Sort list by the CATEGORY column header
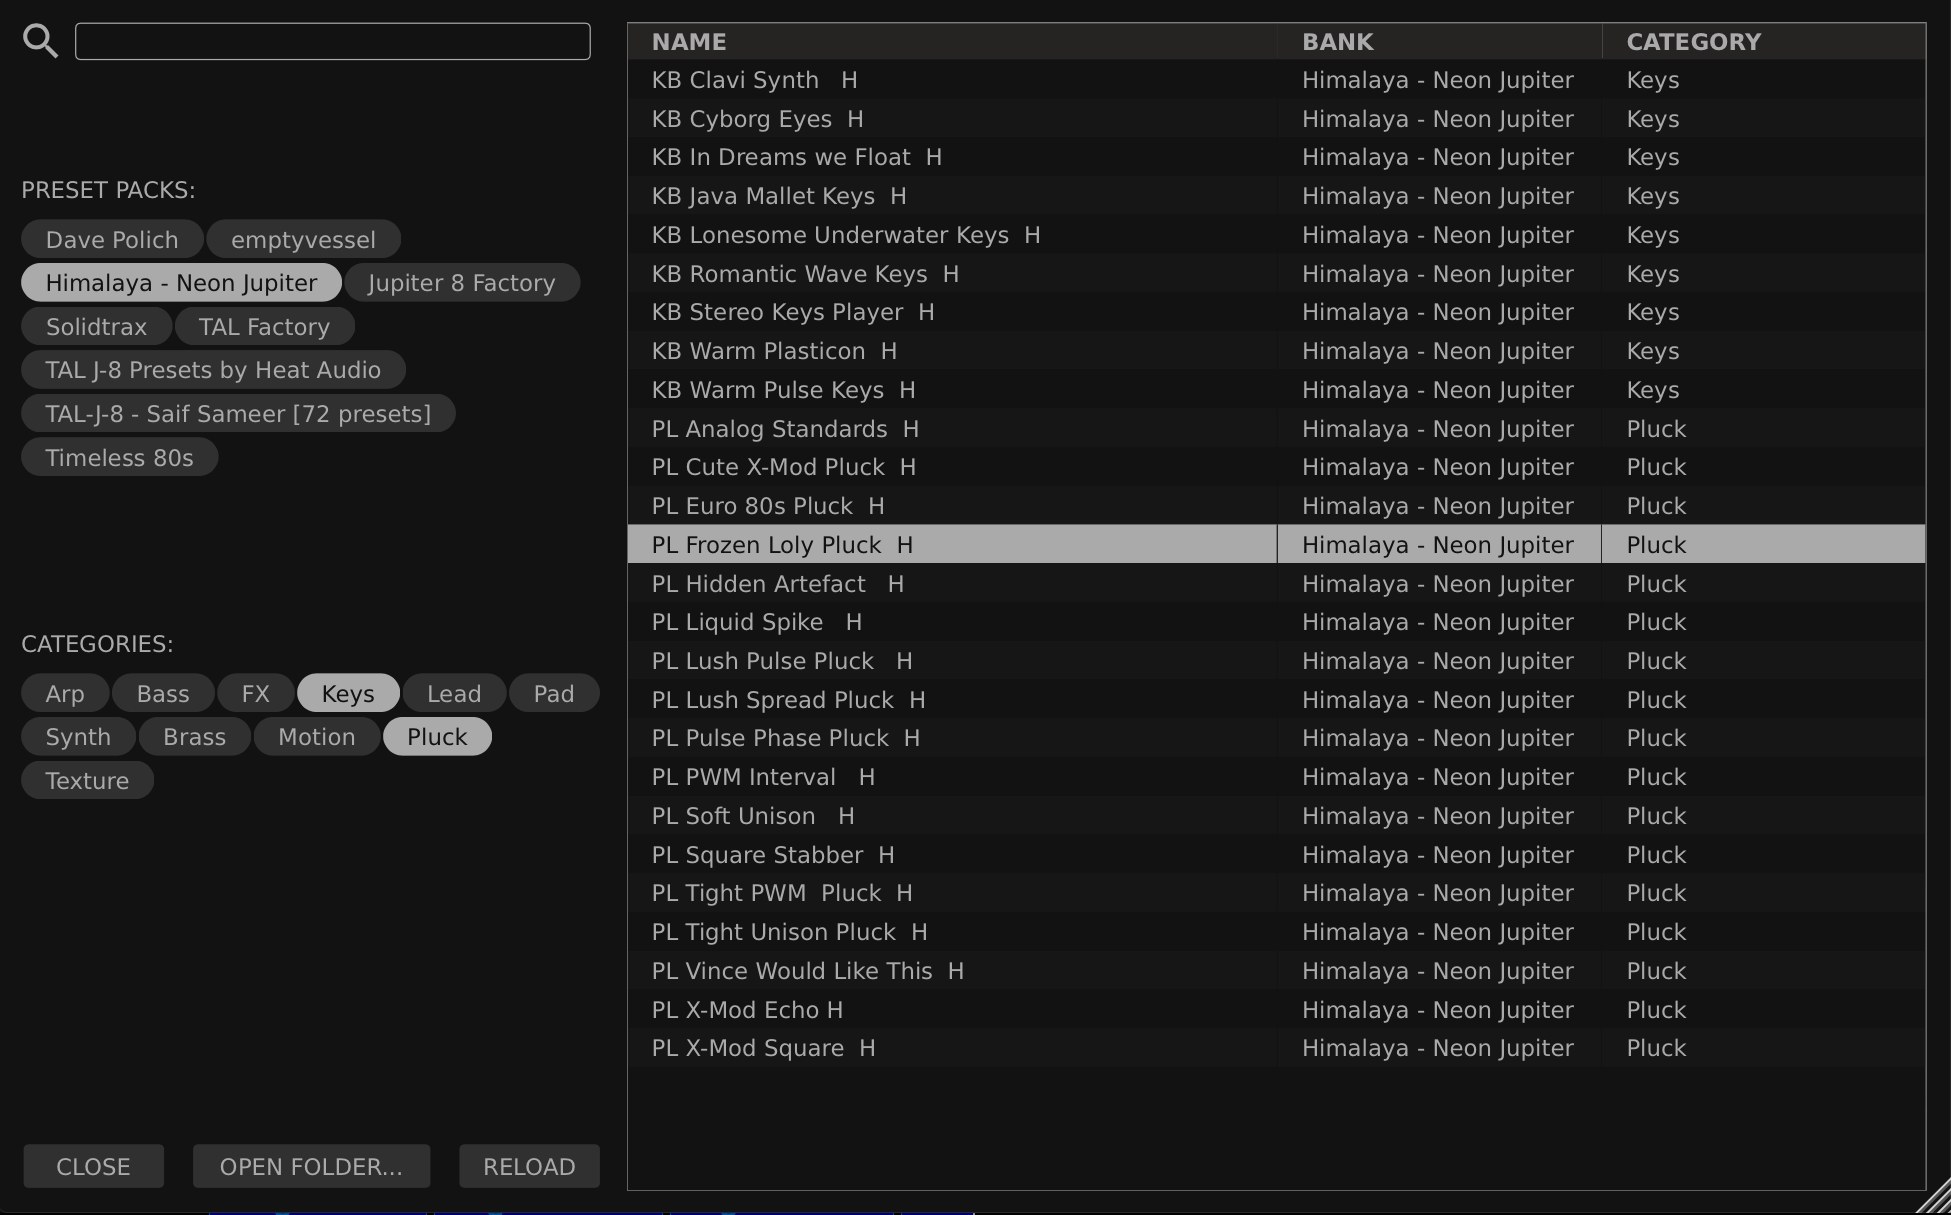The width and height of the screenshot is (1951, 1215). [1693, 42]
